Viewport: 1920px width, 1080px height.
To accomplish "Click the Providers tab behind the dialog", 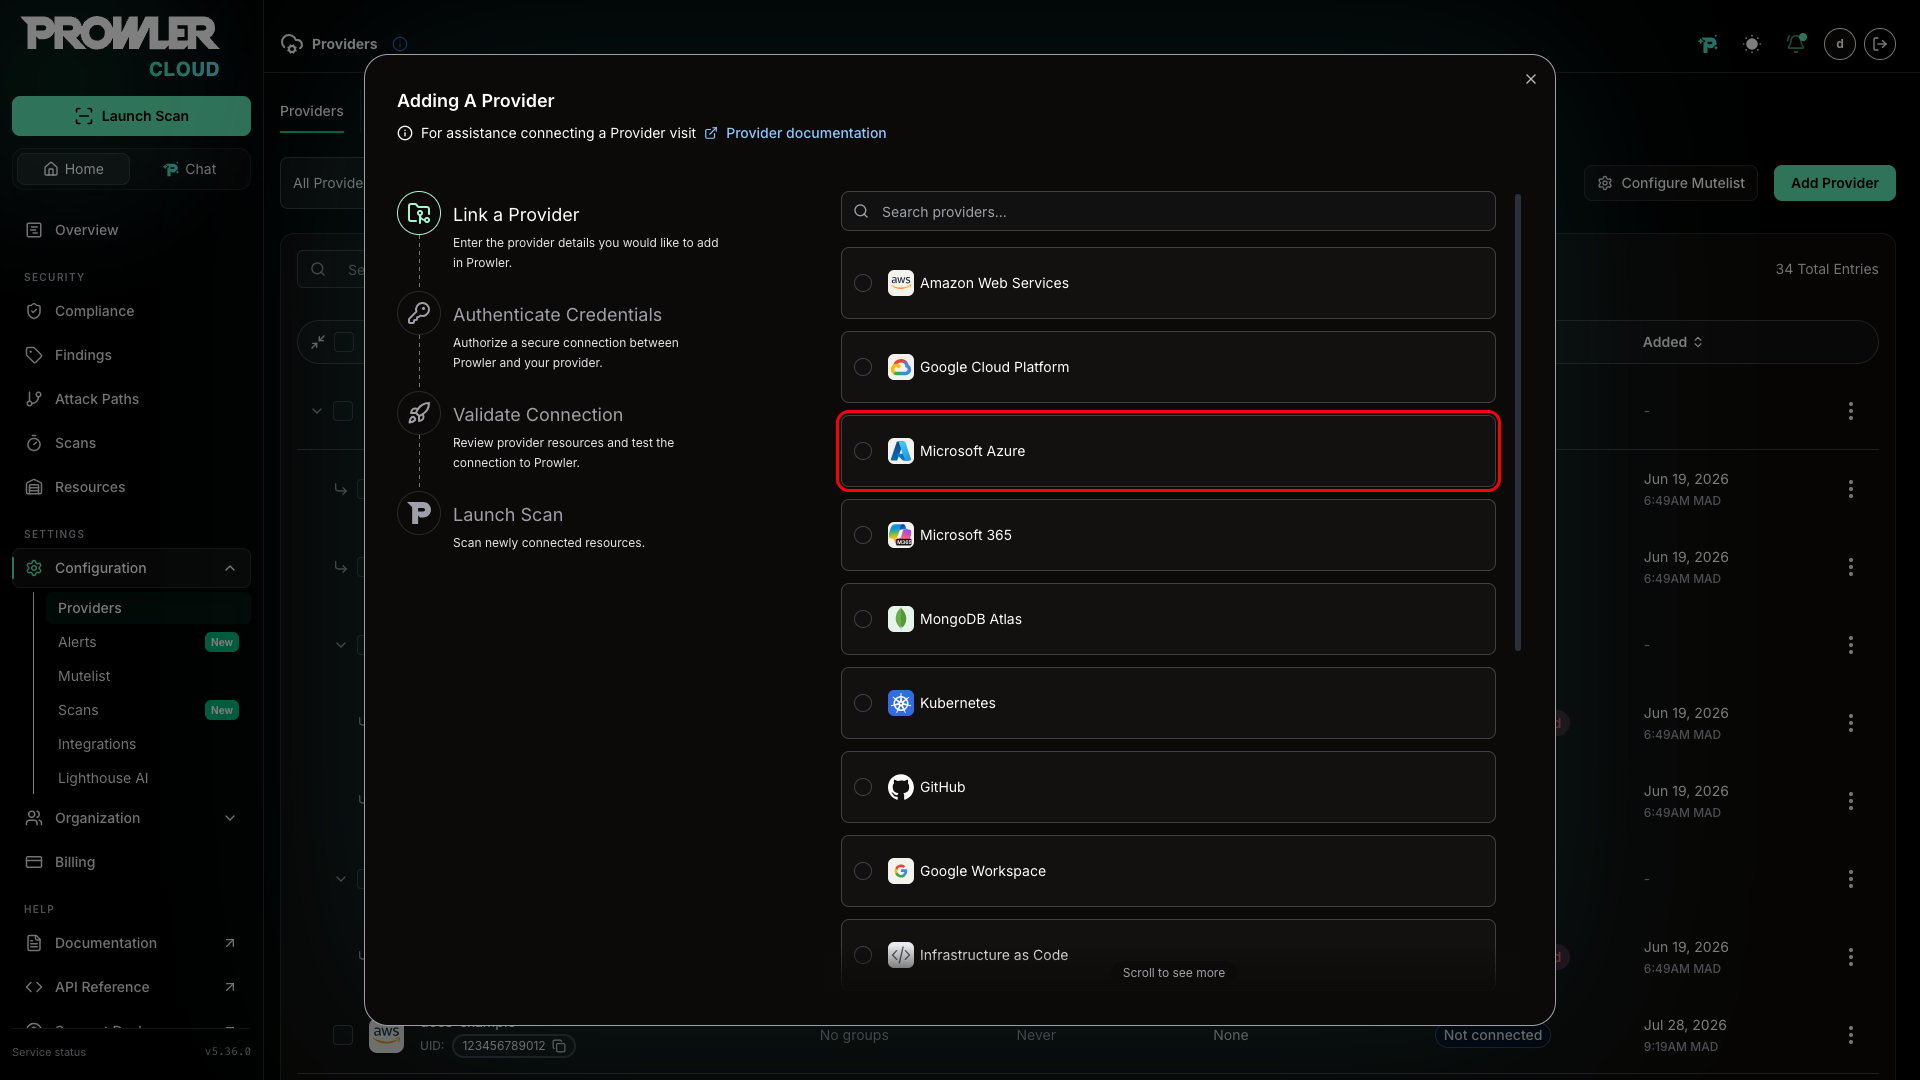I will pos(311,111).
